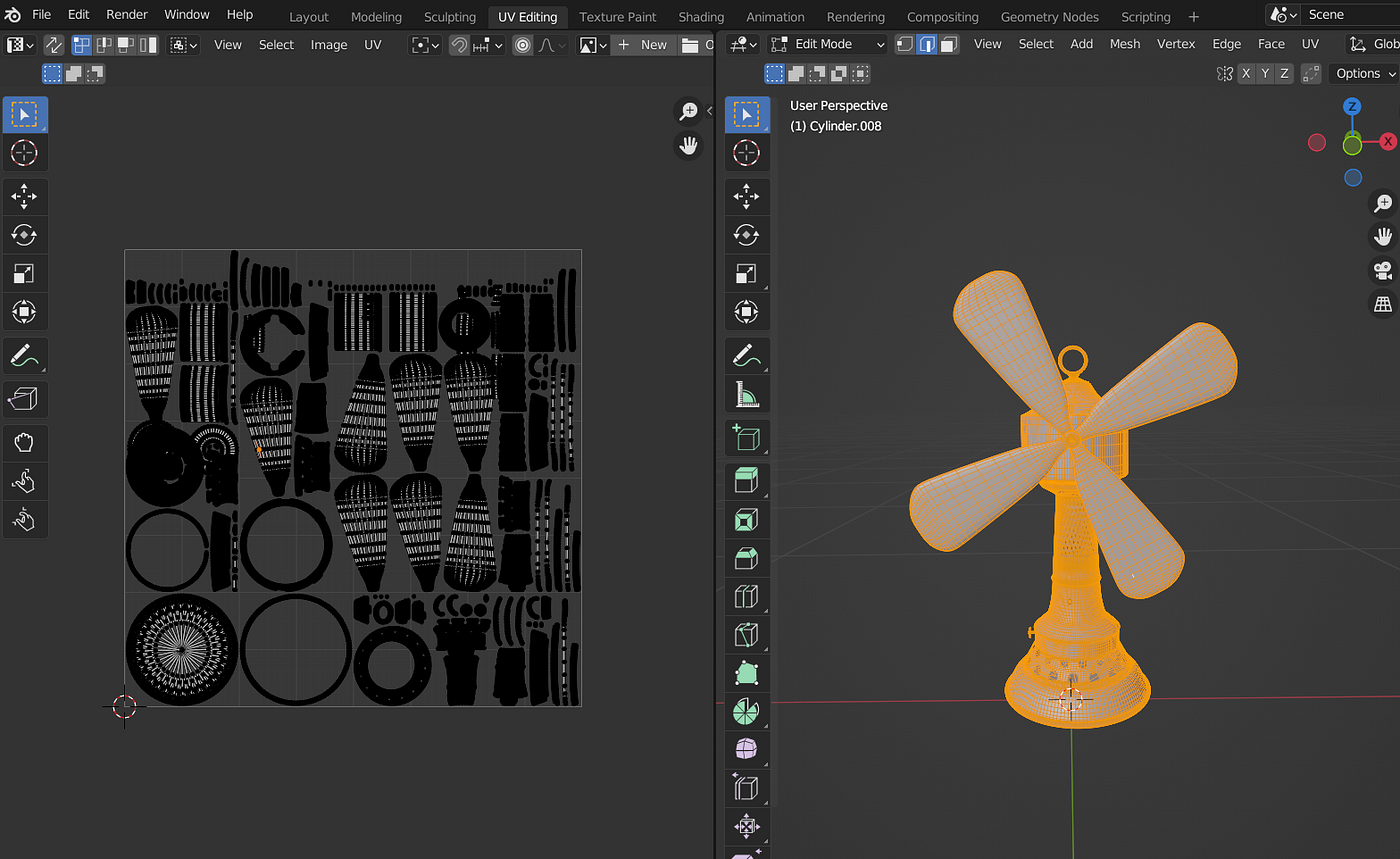Select the Bevel tool
This screenshot has width=1400, height=859.
click(x=747, y=559)
